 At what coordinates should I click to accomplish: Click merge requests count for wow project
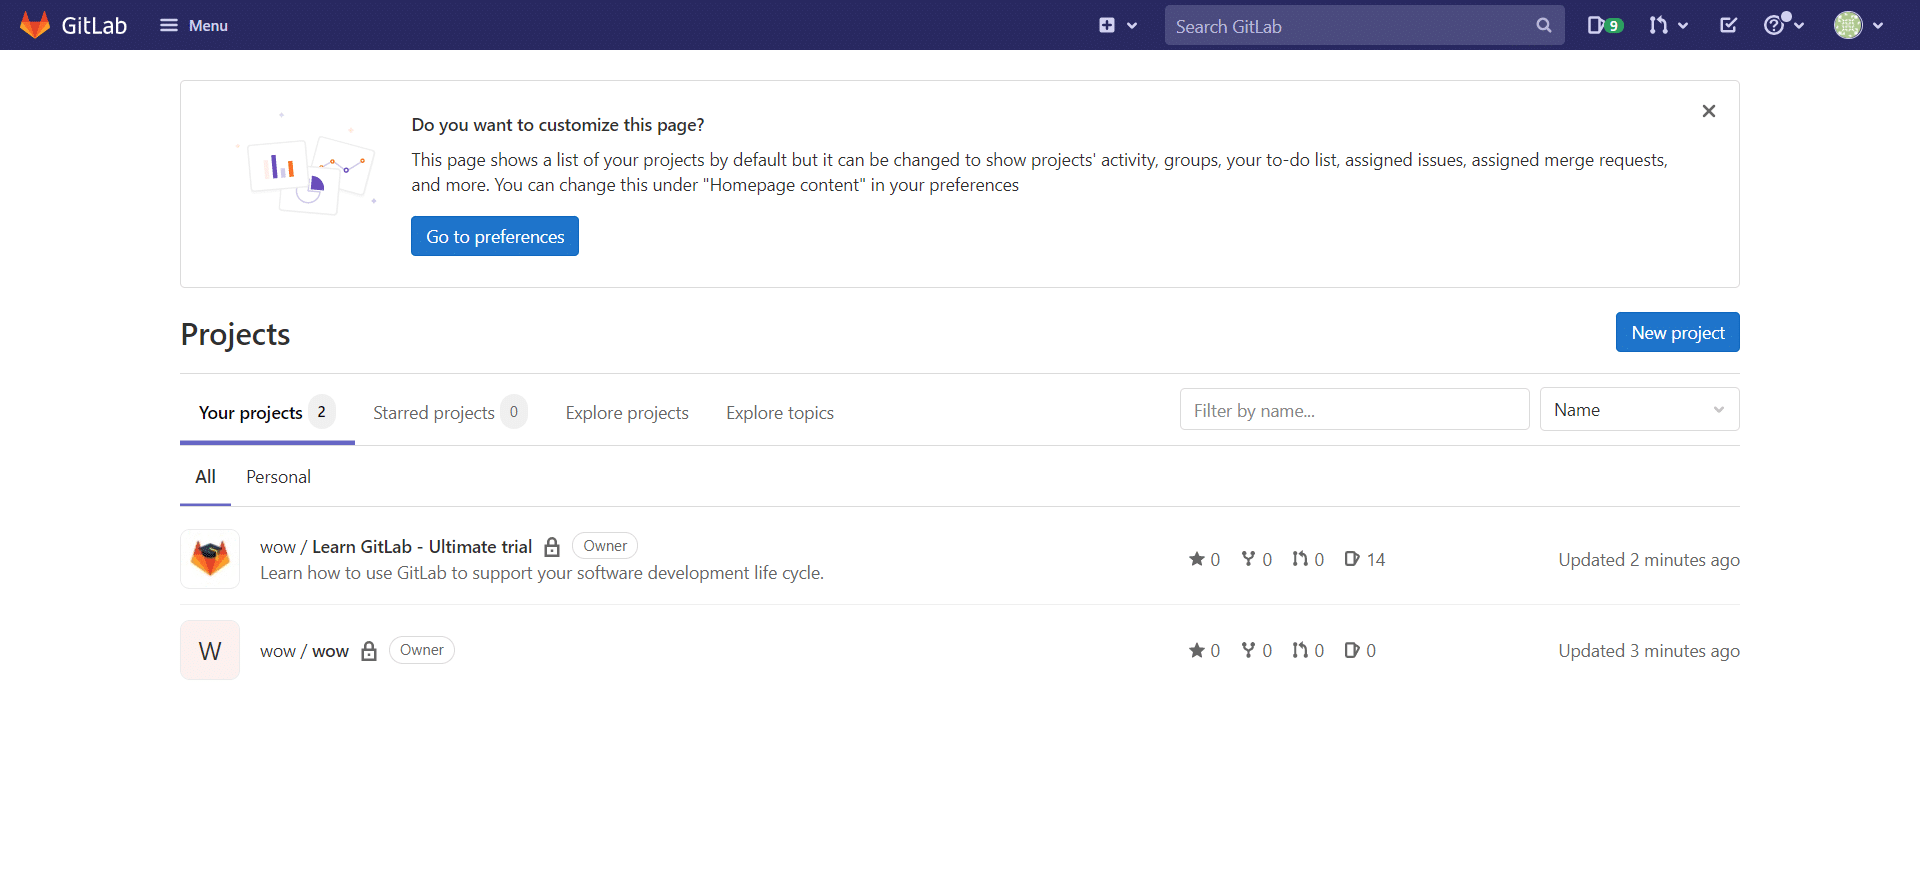(1308, 650)
